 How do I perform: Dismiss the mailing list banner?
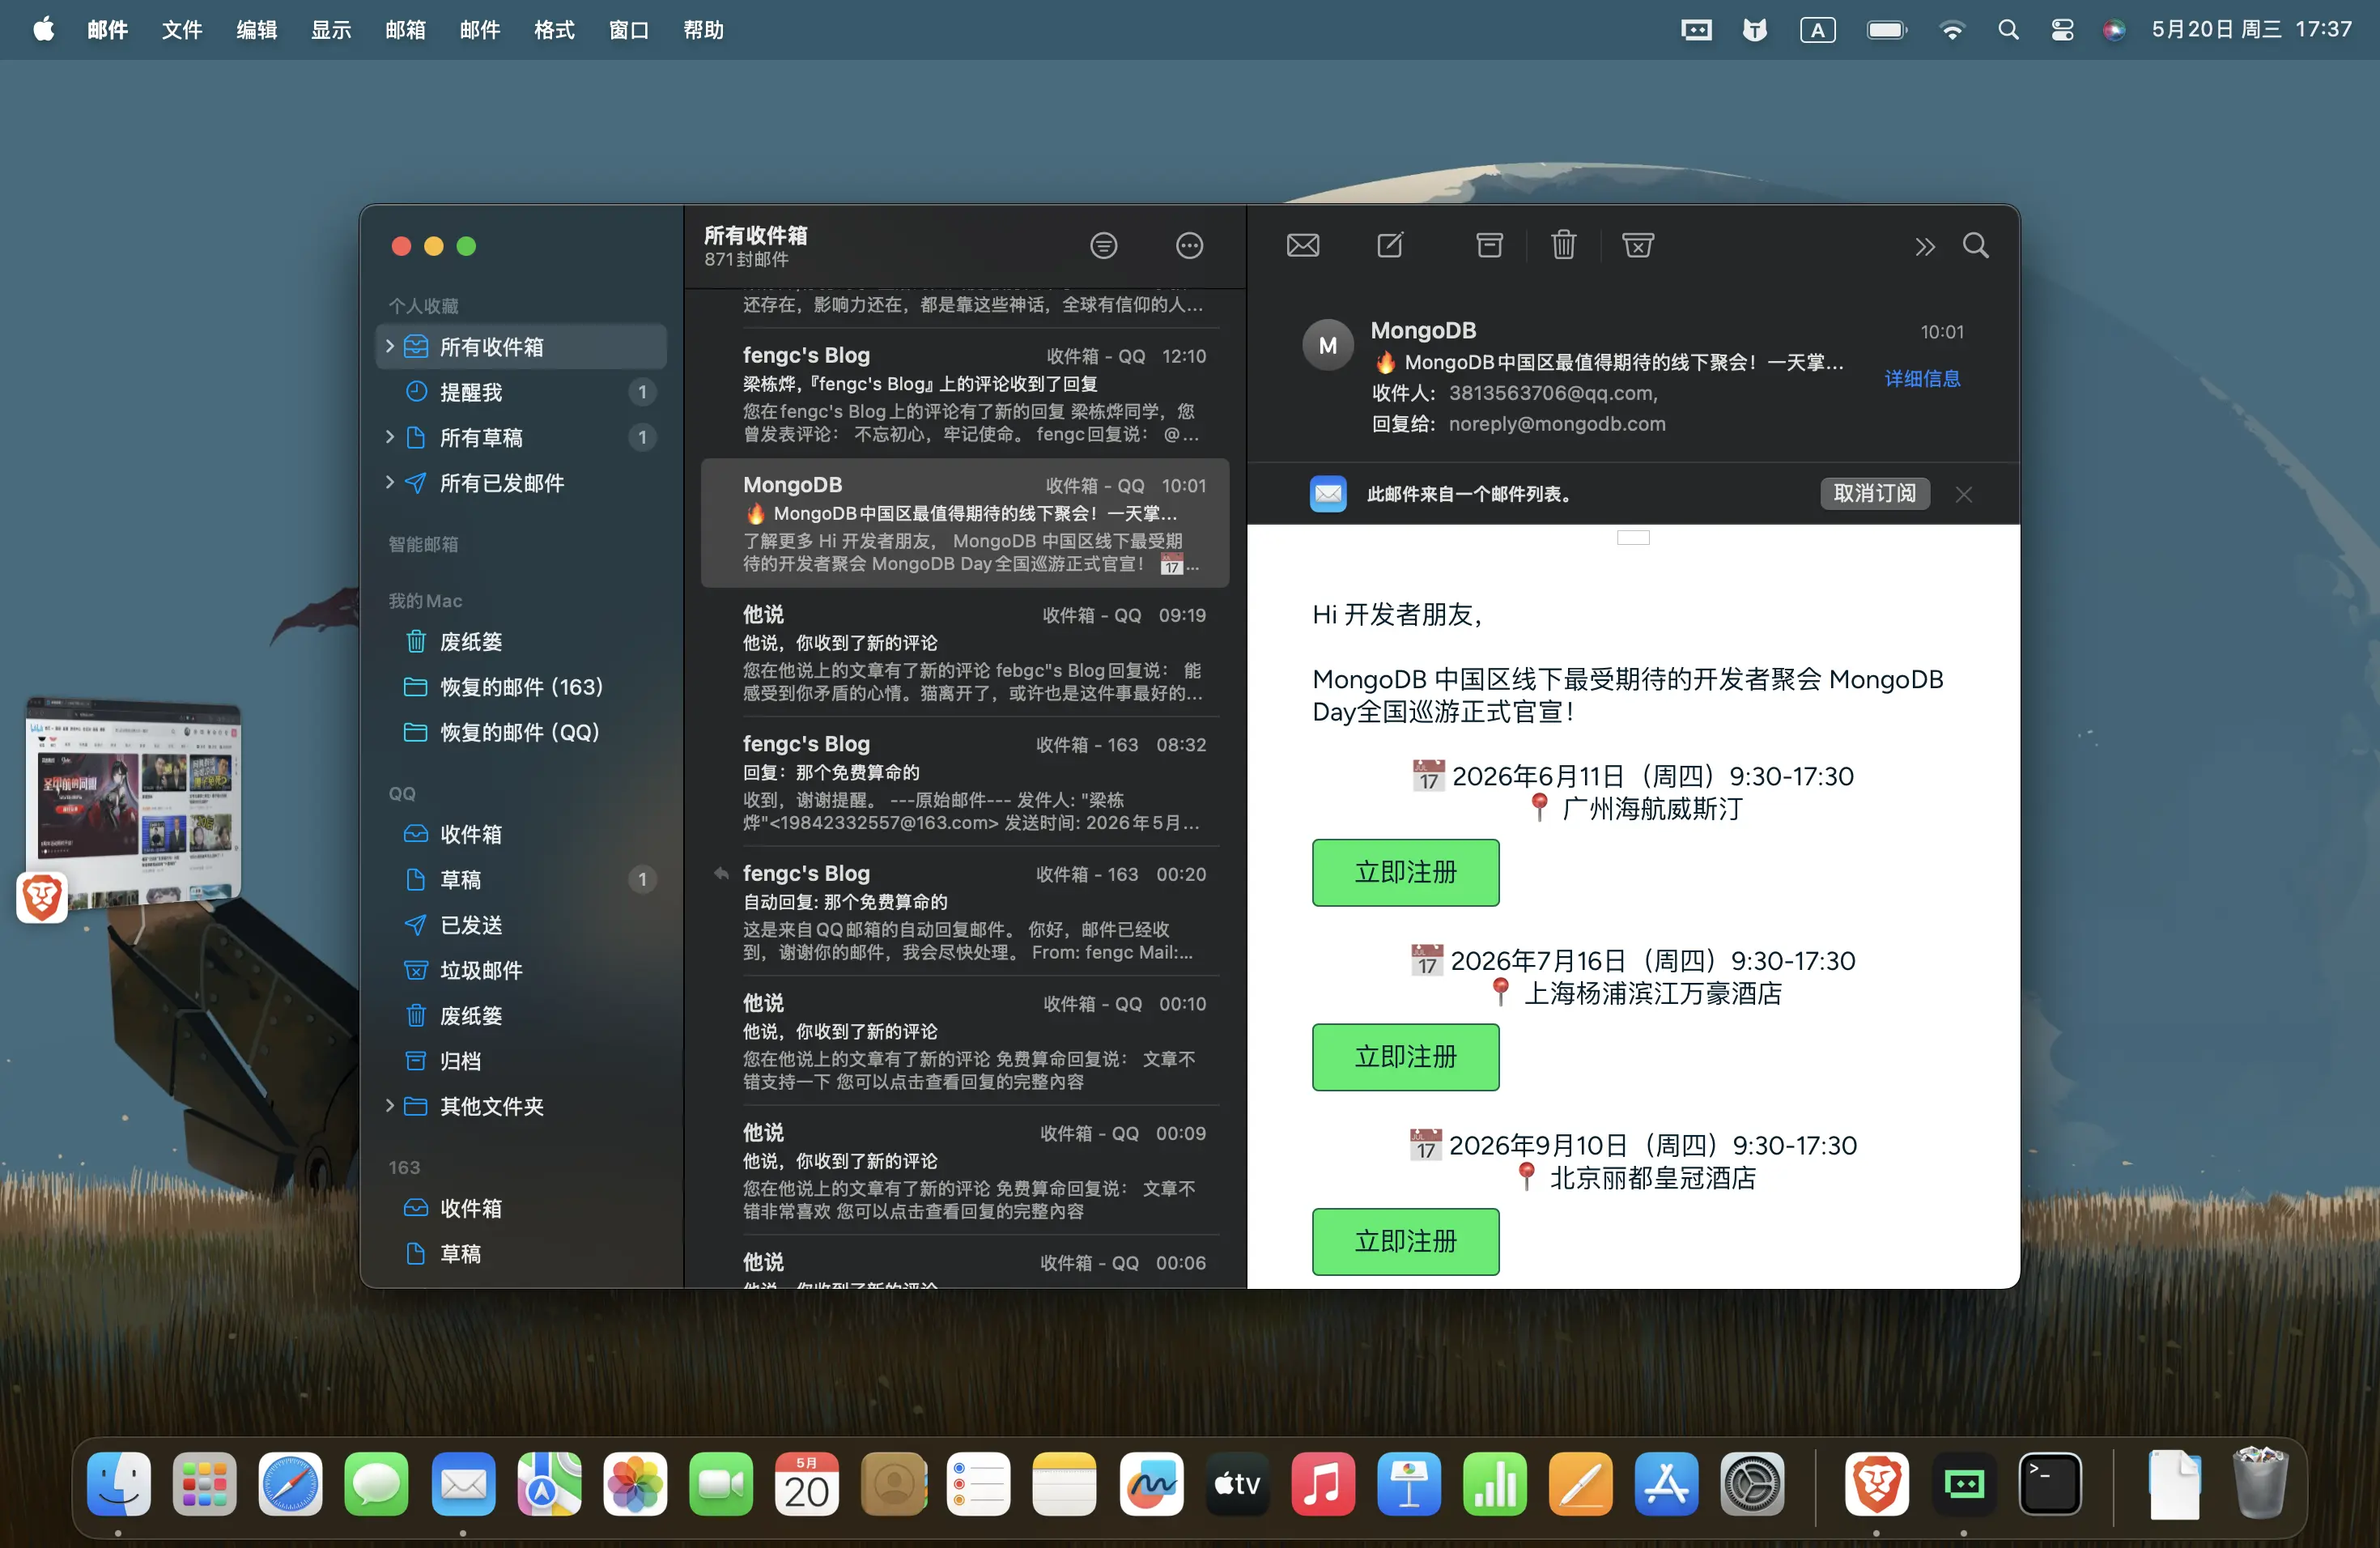[x=1963, y=494]
